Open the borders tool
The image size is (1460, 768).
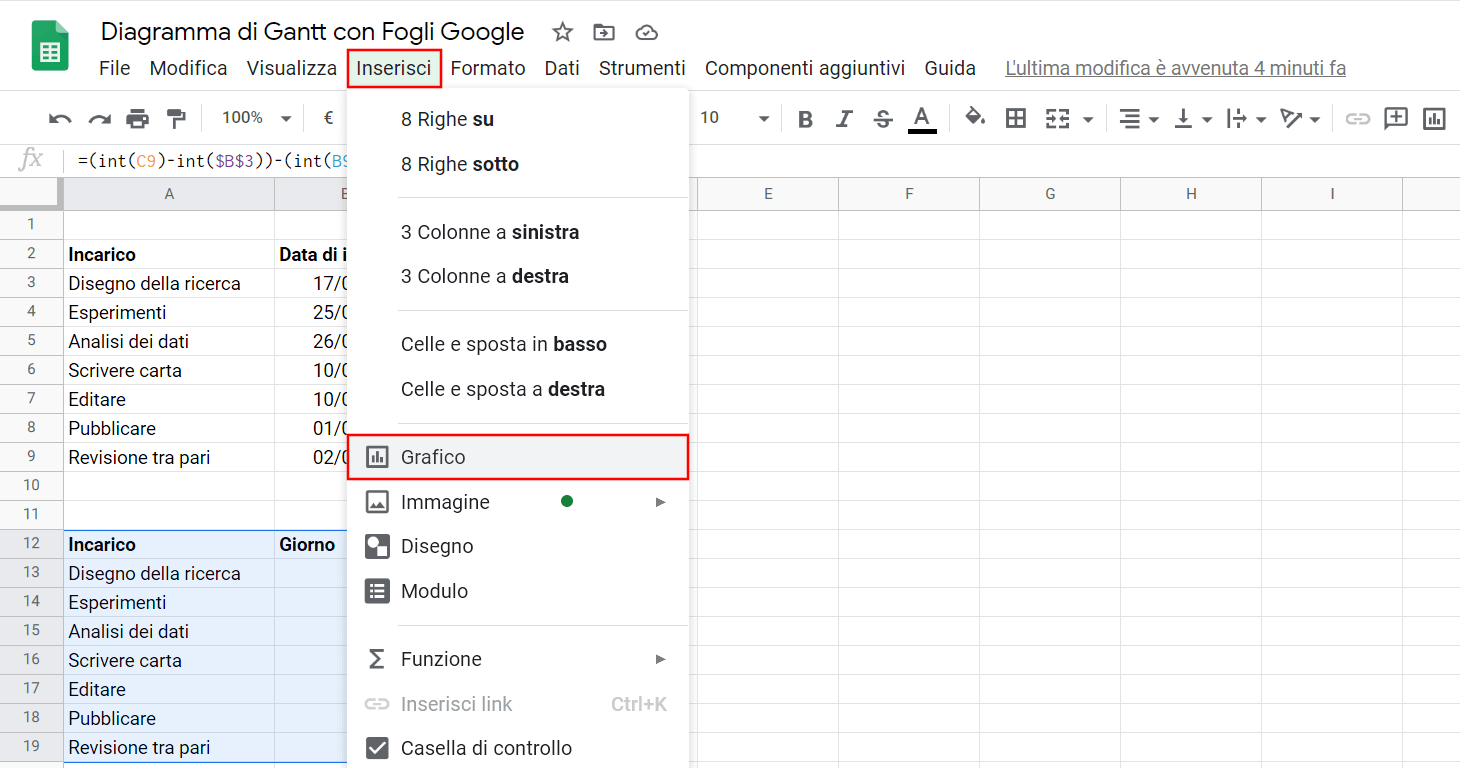click(1016, 118)
